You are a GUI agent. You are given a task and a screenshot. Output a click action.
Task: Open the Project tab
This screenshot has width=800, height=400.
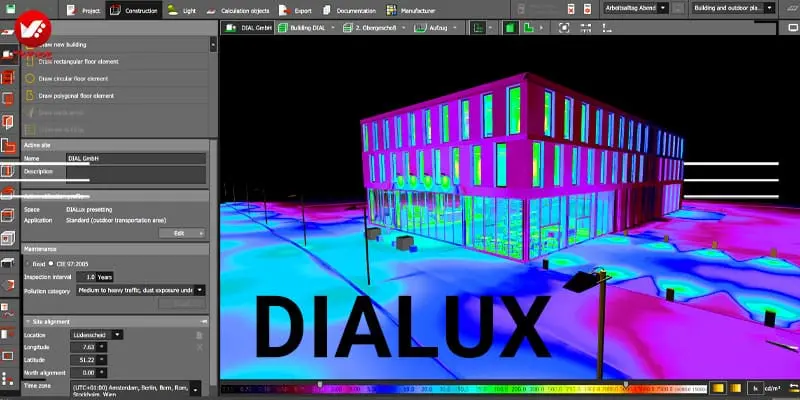click(83, 10)
